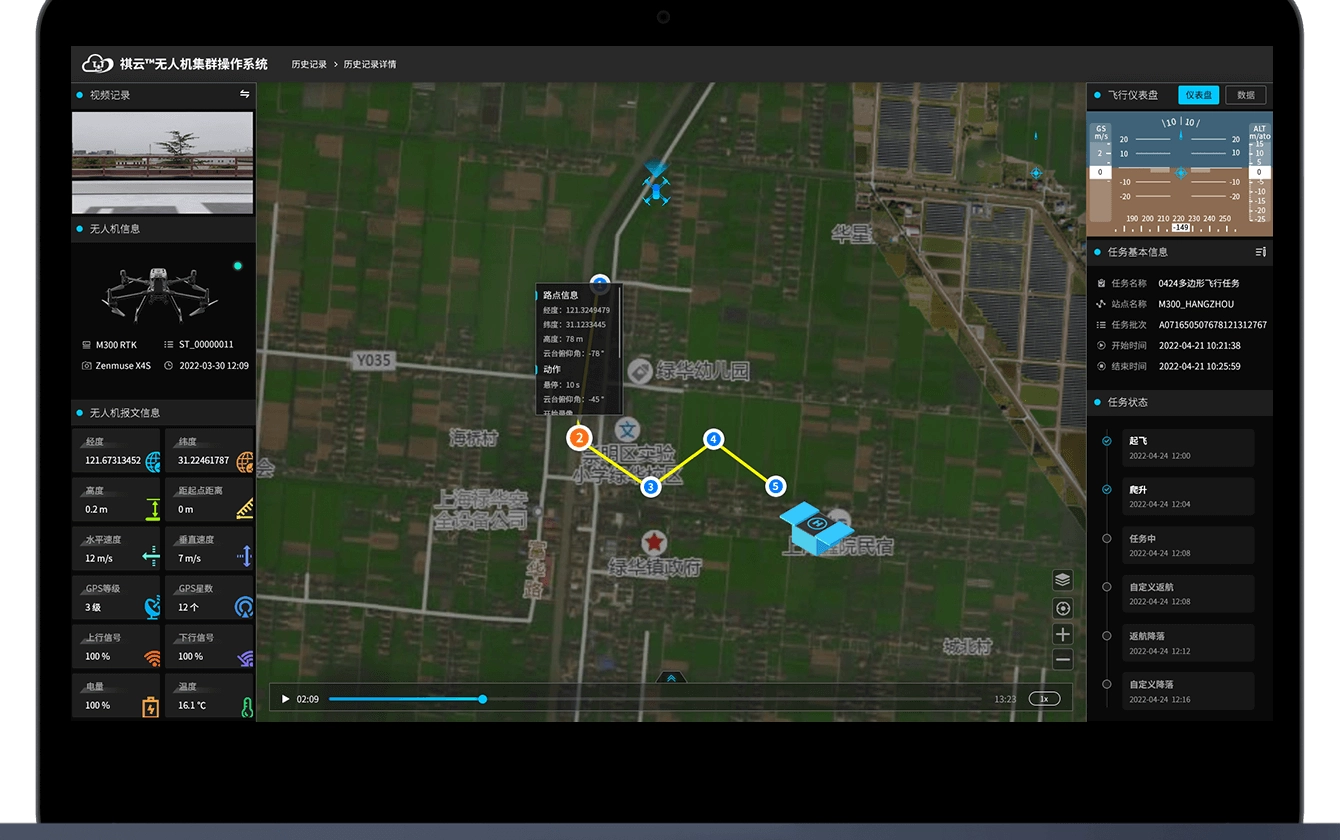Image resolution: width=1340 pixels, height=840 pixels.
Task: Select the 任务中 status step circle
Action: point(1106,538)
